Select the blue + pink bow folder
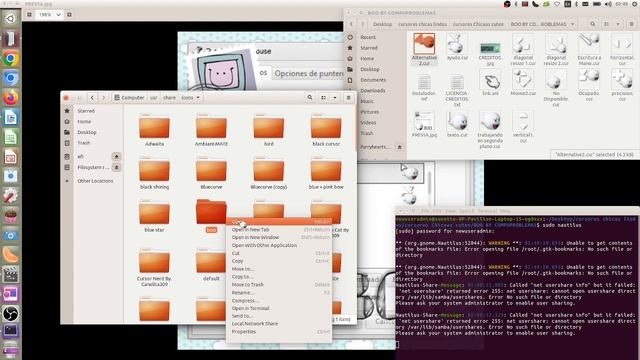Image resolution: width=640 pixels, height=360 pixels. click(x=326, y=173)
